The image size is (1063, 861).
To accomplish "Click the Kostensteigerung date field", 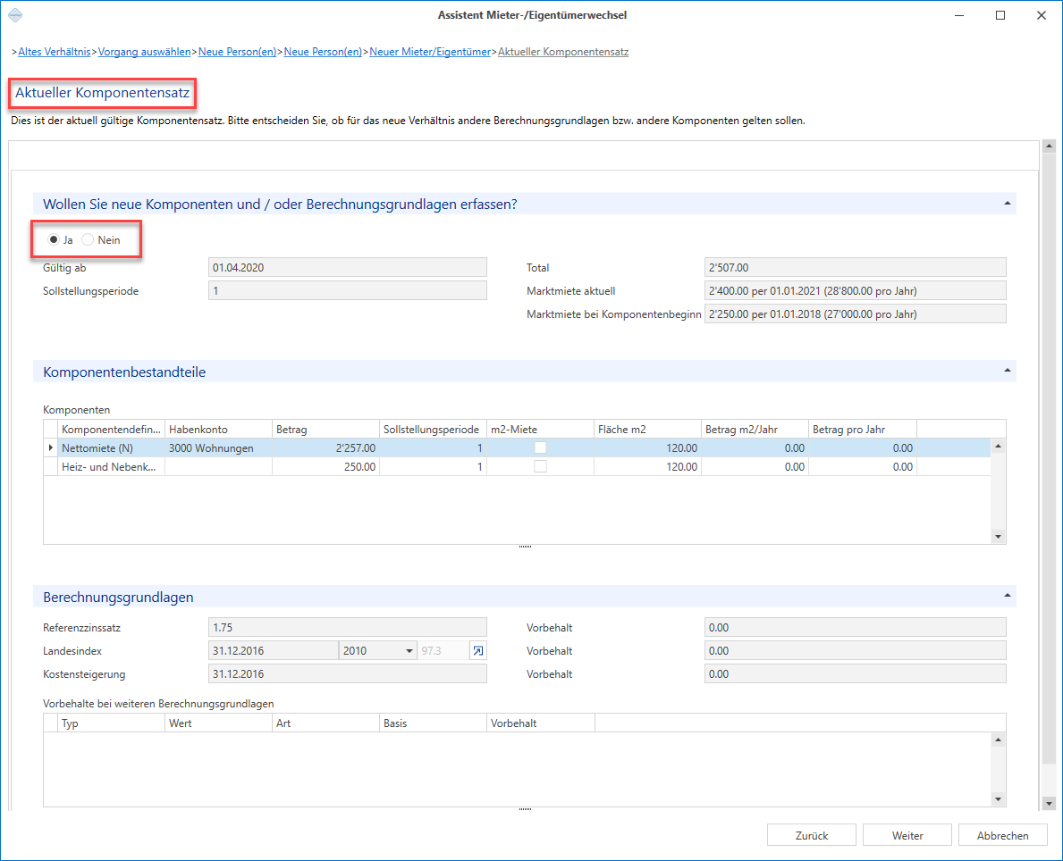I will click(347, 674).
